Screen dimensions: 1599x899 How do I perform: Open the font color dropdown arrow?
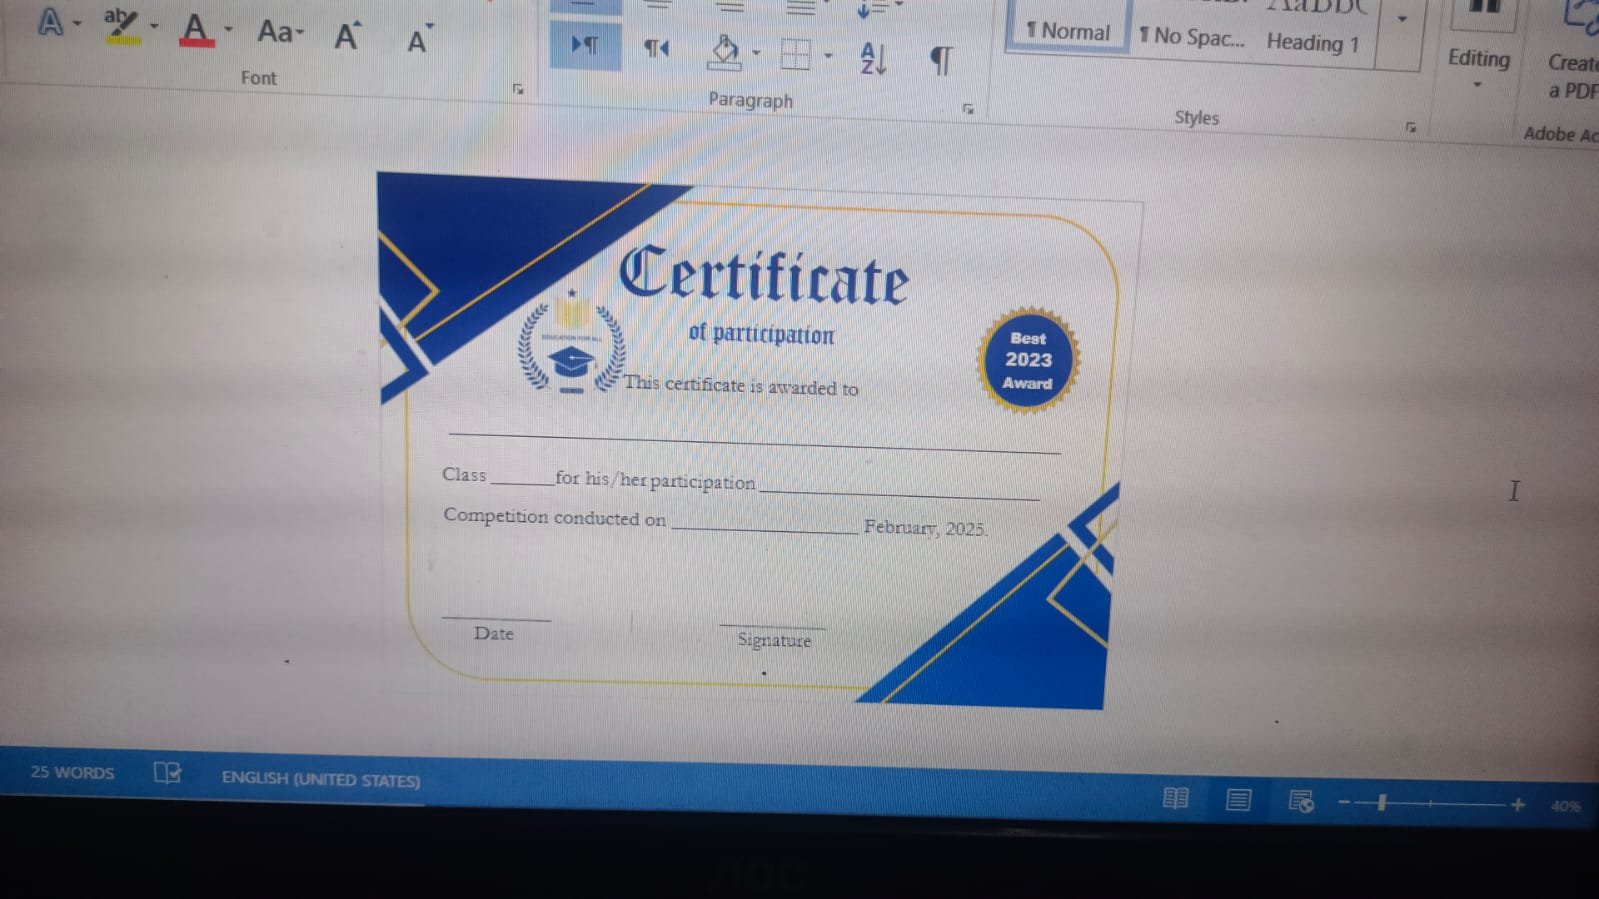[x=229, y=29]
